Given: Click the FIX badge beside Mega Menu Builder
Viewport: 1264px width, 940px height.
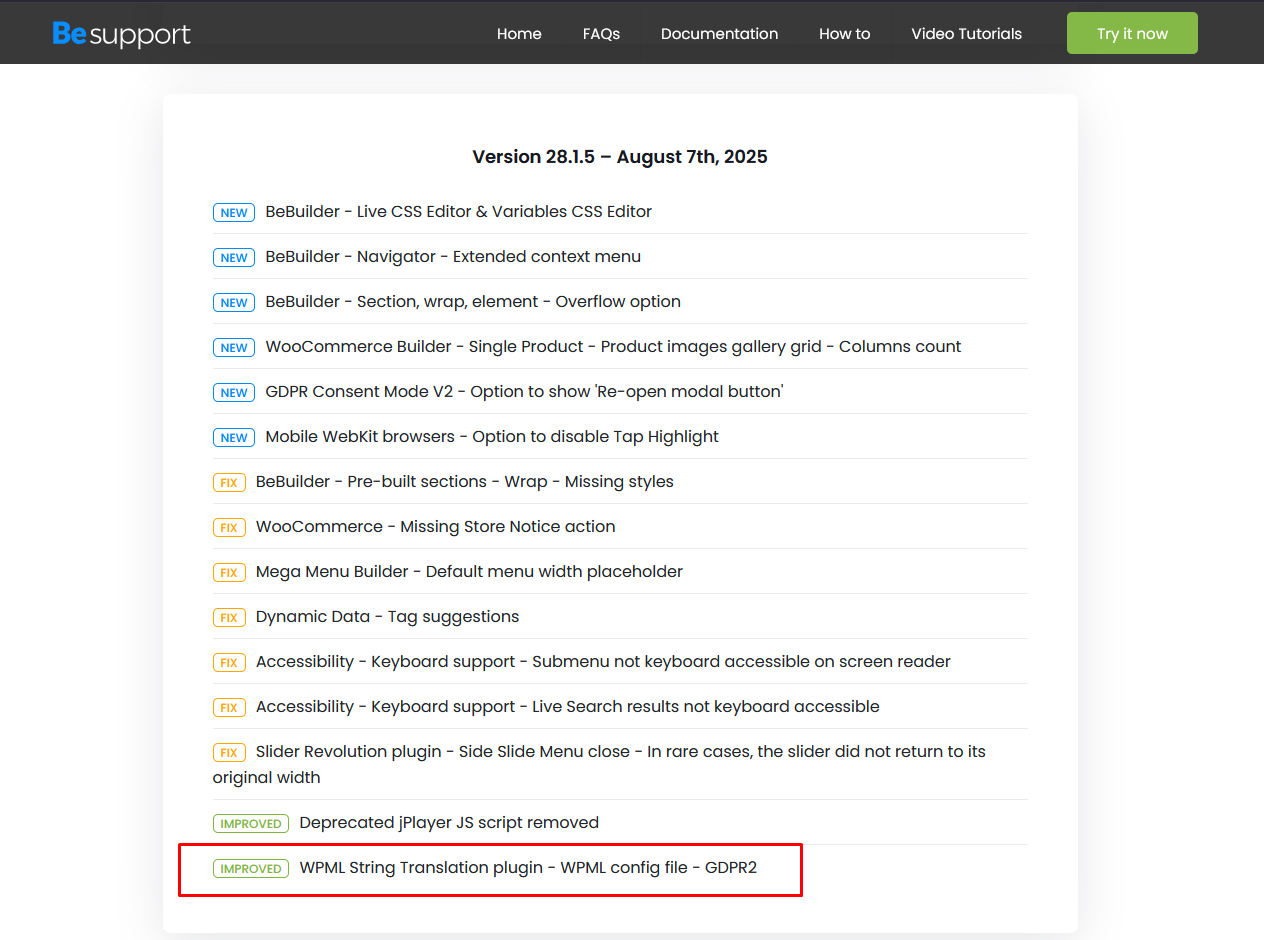Looking at the screenshot, I should (229, 573).
